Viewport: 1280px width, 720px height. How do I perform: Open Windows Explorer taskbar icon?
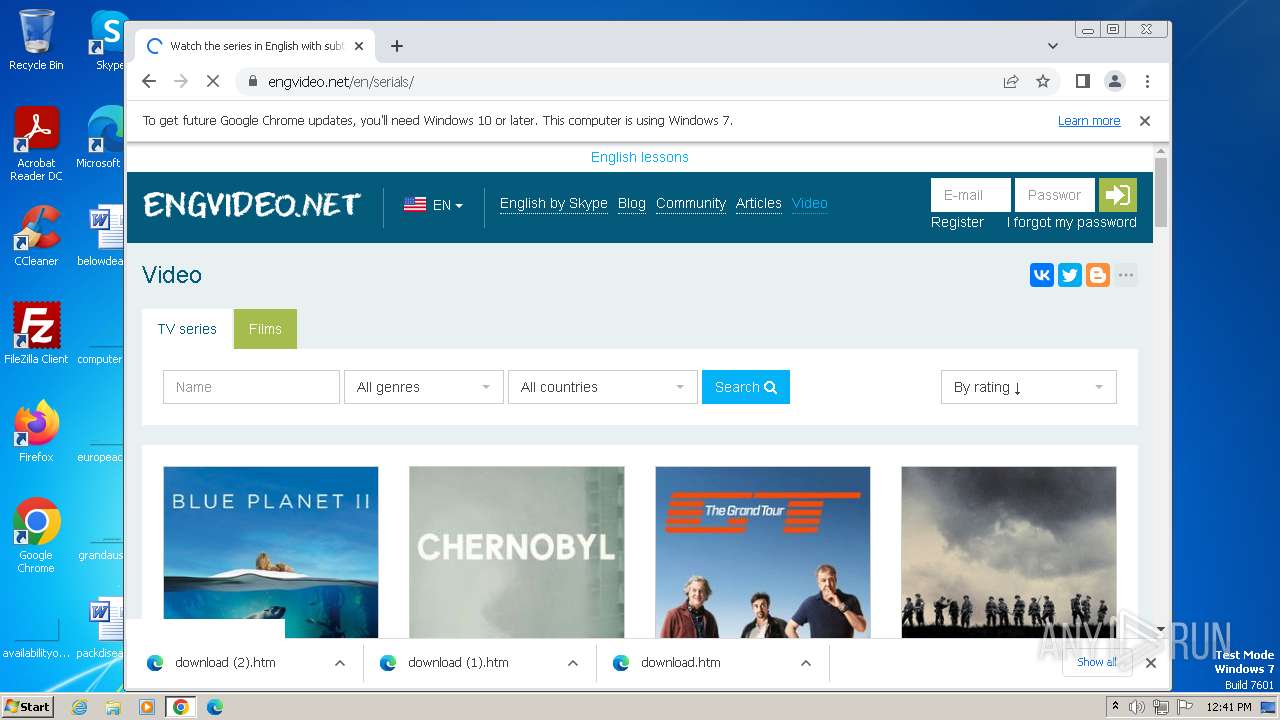click(x=113, y=707)
